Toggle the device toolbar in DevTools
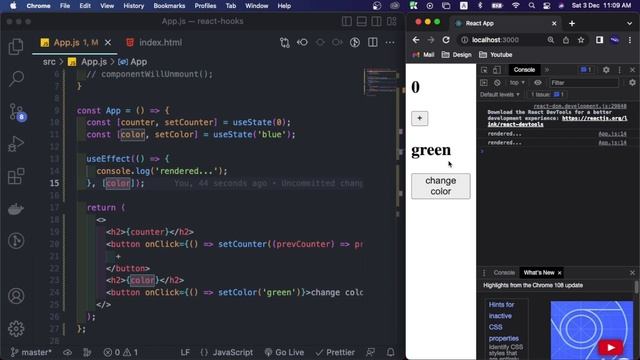This screenshot has height=360, width=640. [497, 70]
